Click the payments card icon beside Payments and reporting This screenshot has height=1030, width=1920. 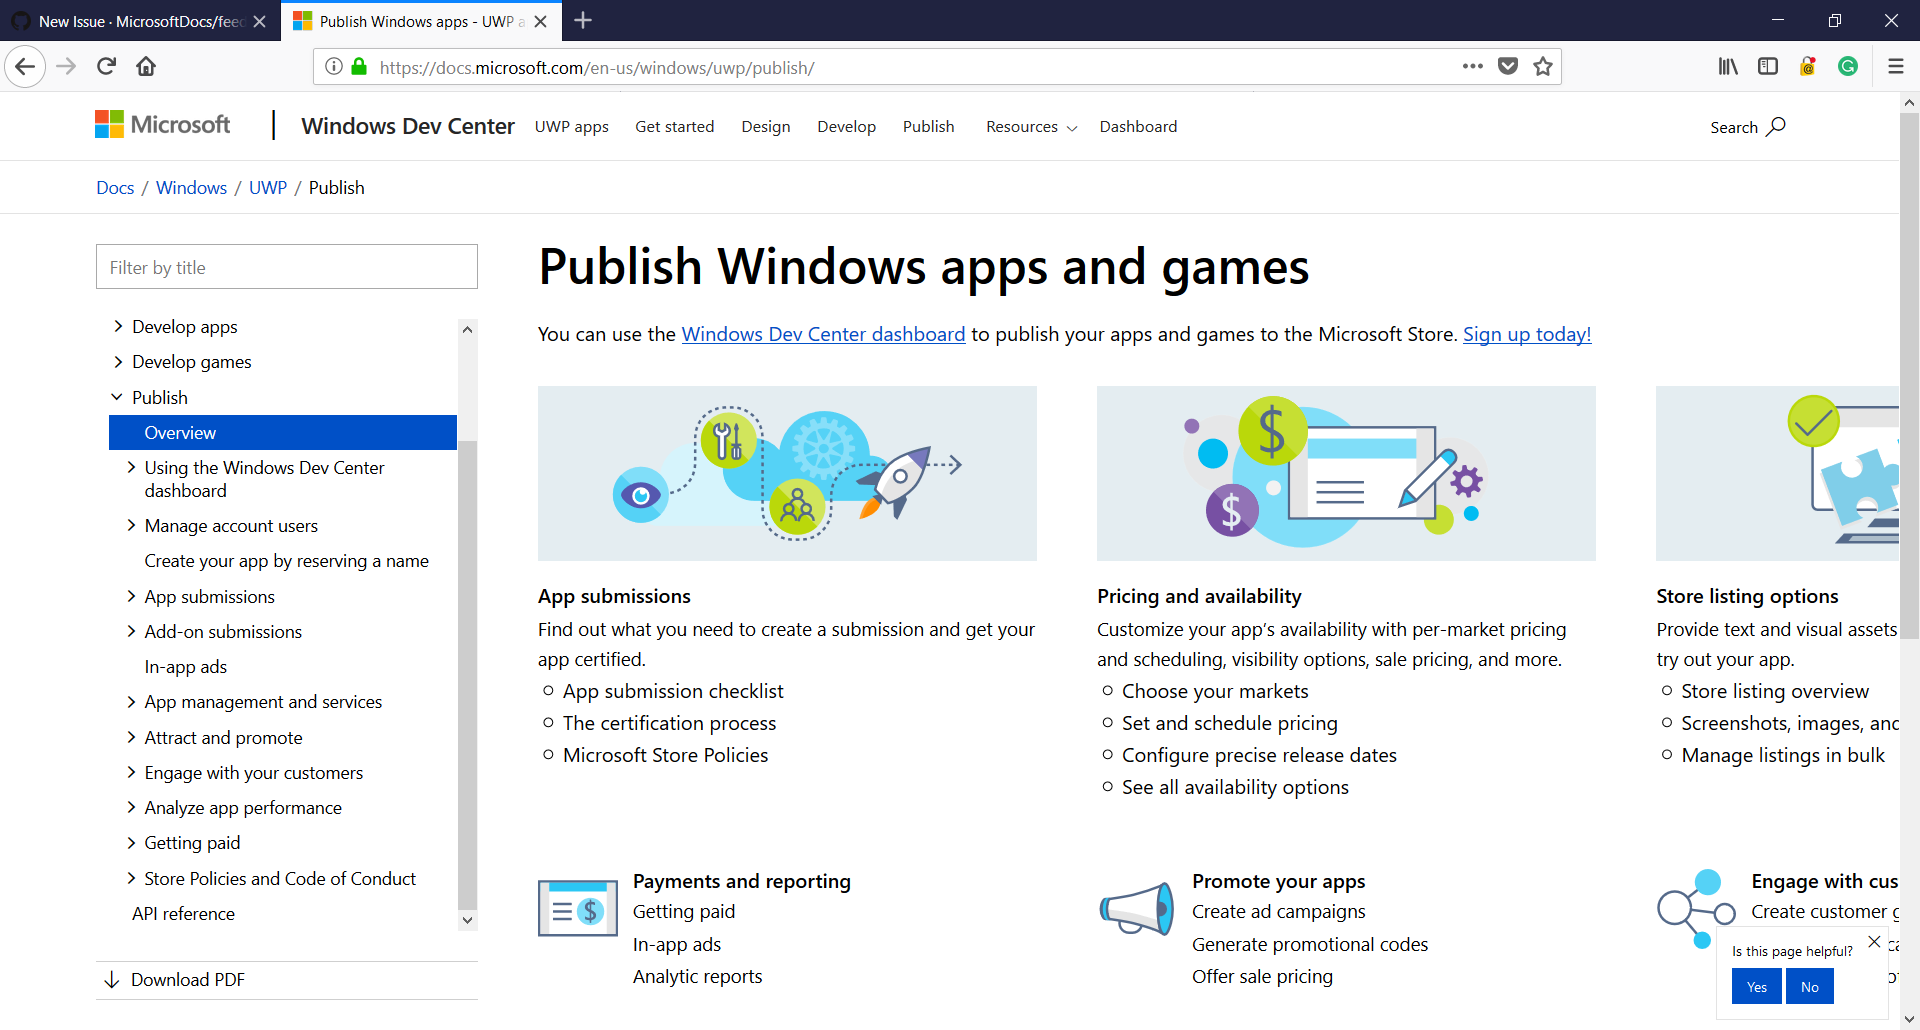coord(578,908)
